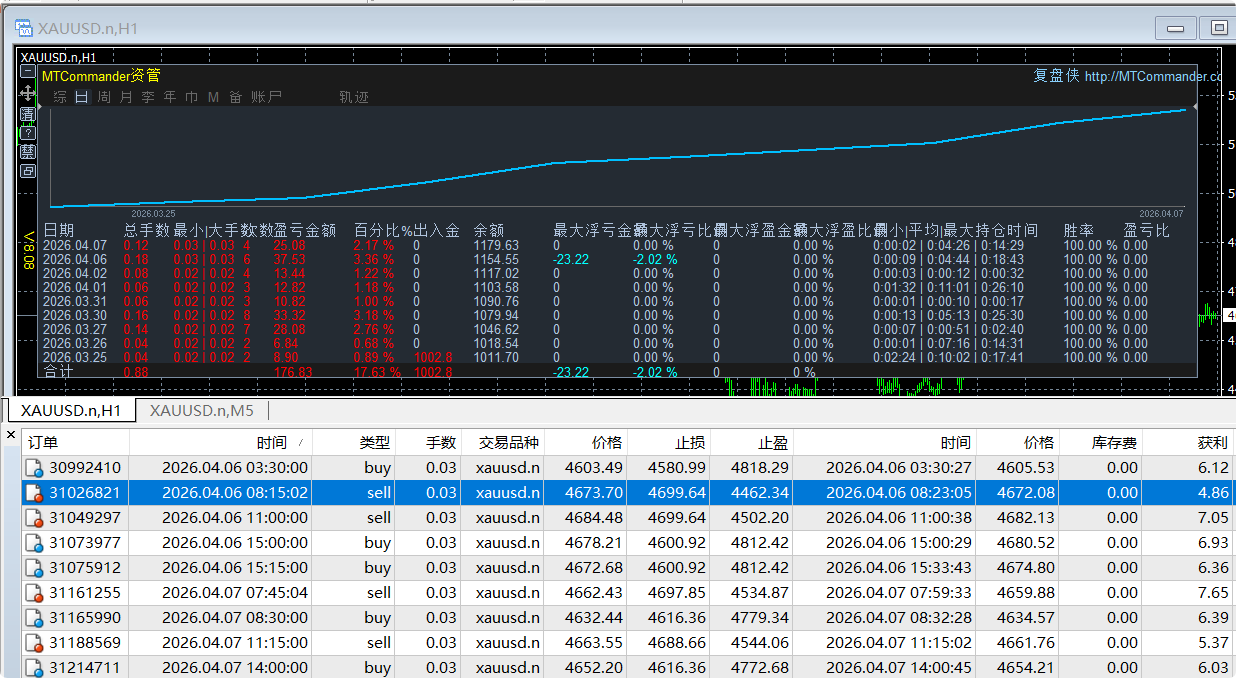
Task: Select the crosshair move tool on left toolbar
Action: pos(27,95)
